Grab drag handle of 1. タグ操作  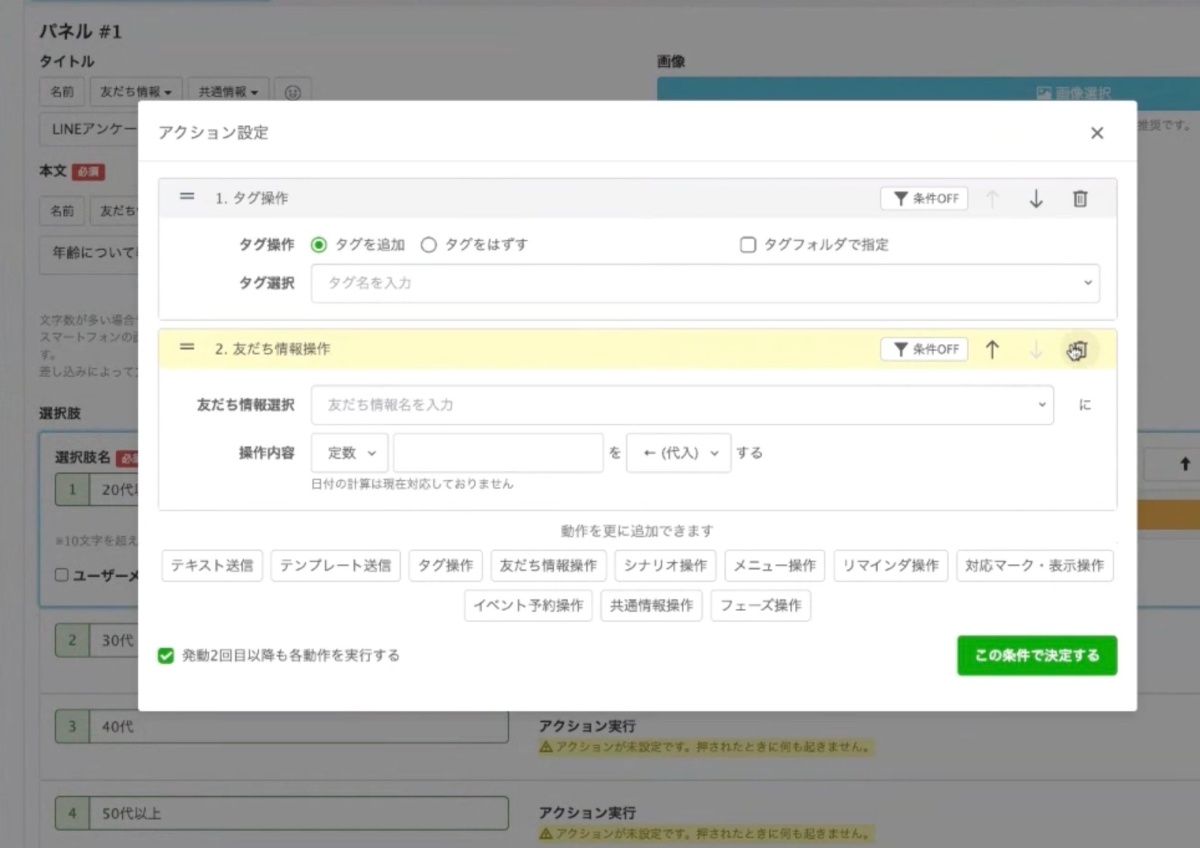pos(187,197)
